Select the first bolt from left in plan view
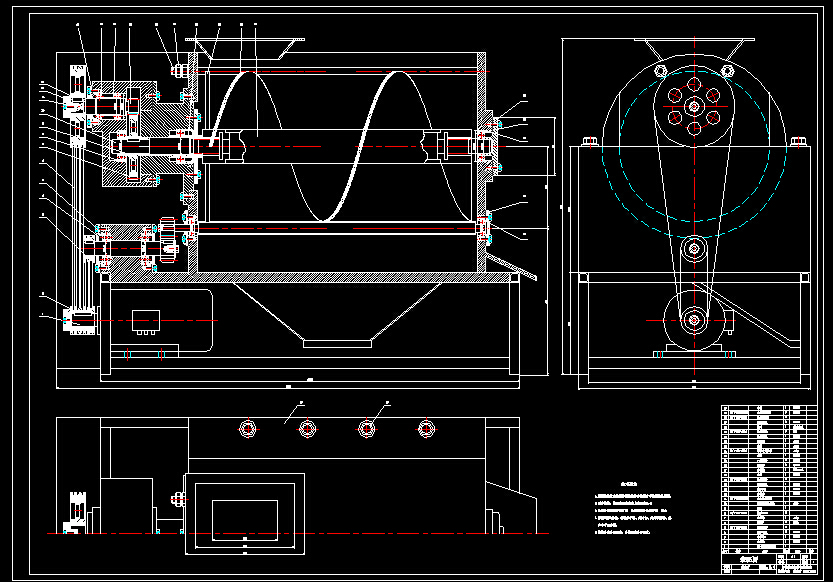This screenshot has width=833, height=582. (x=248, y=429)
